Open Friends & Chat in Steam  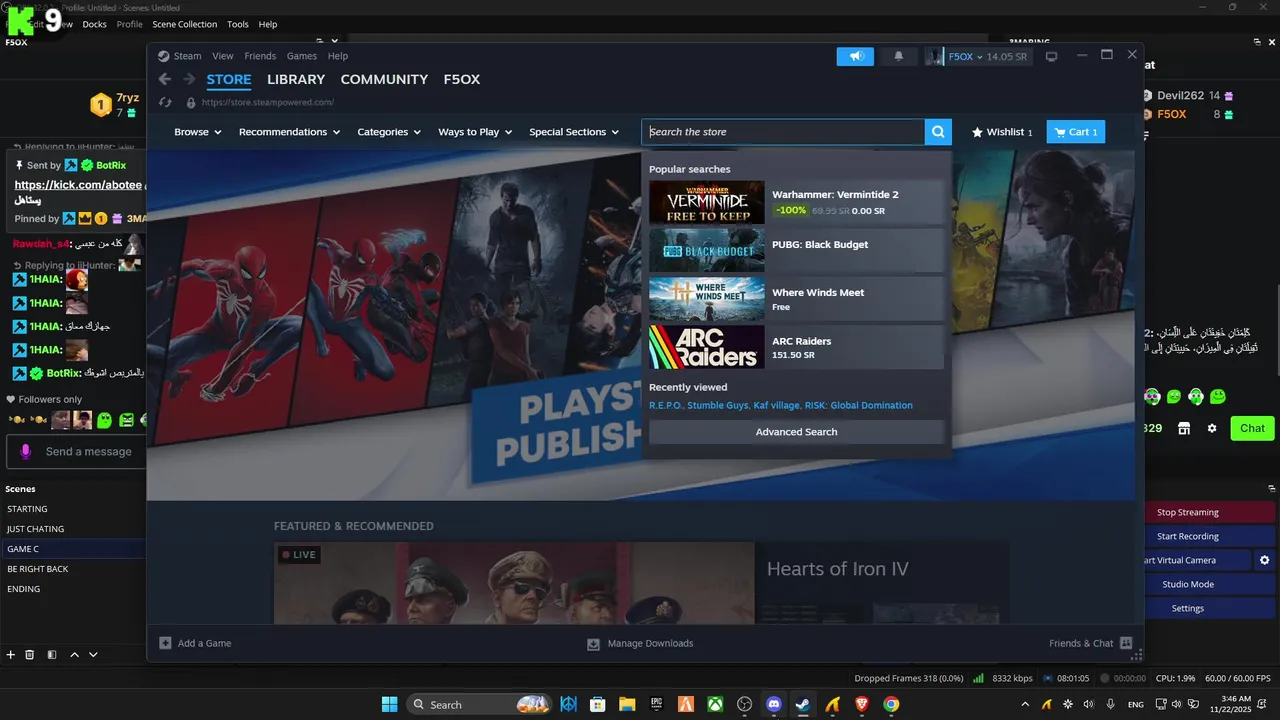coord(1090,643)
